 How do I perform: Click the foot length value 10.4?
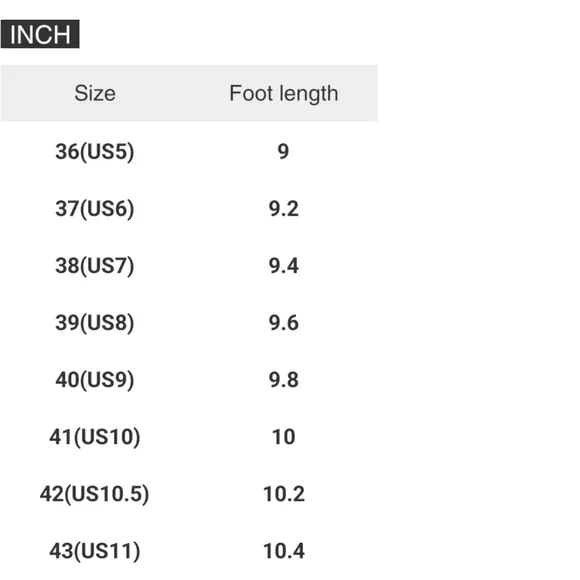coord(284,551)
